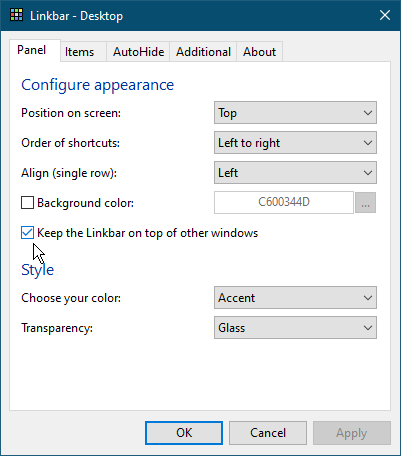Image resolution: width=401 pixels, height=456 pixels.
Task: Select the Panel tab
Action: pos(32,50)
